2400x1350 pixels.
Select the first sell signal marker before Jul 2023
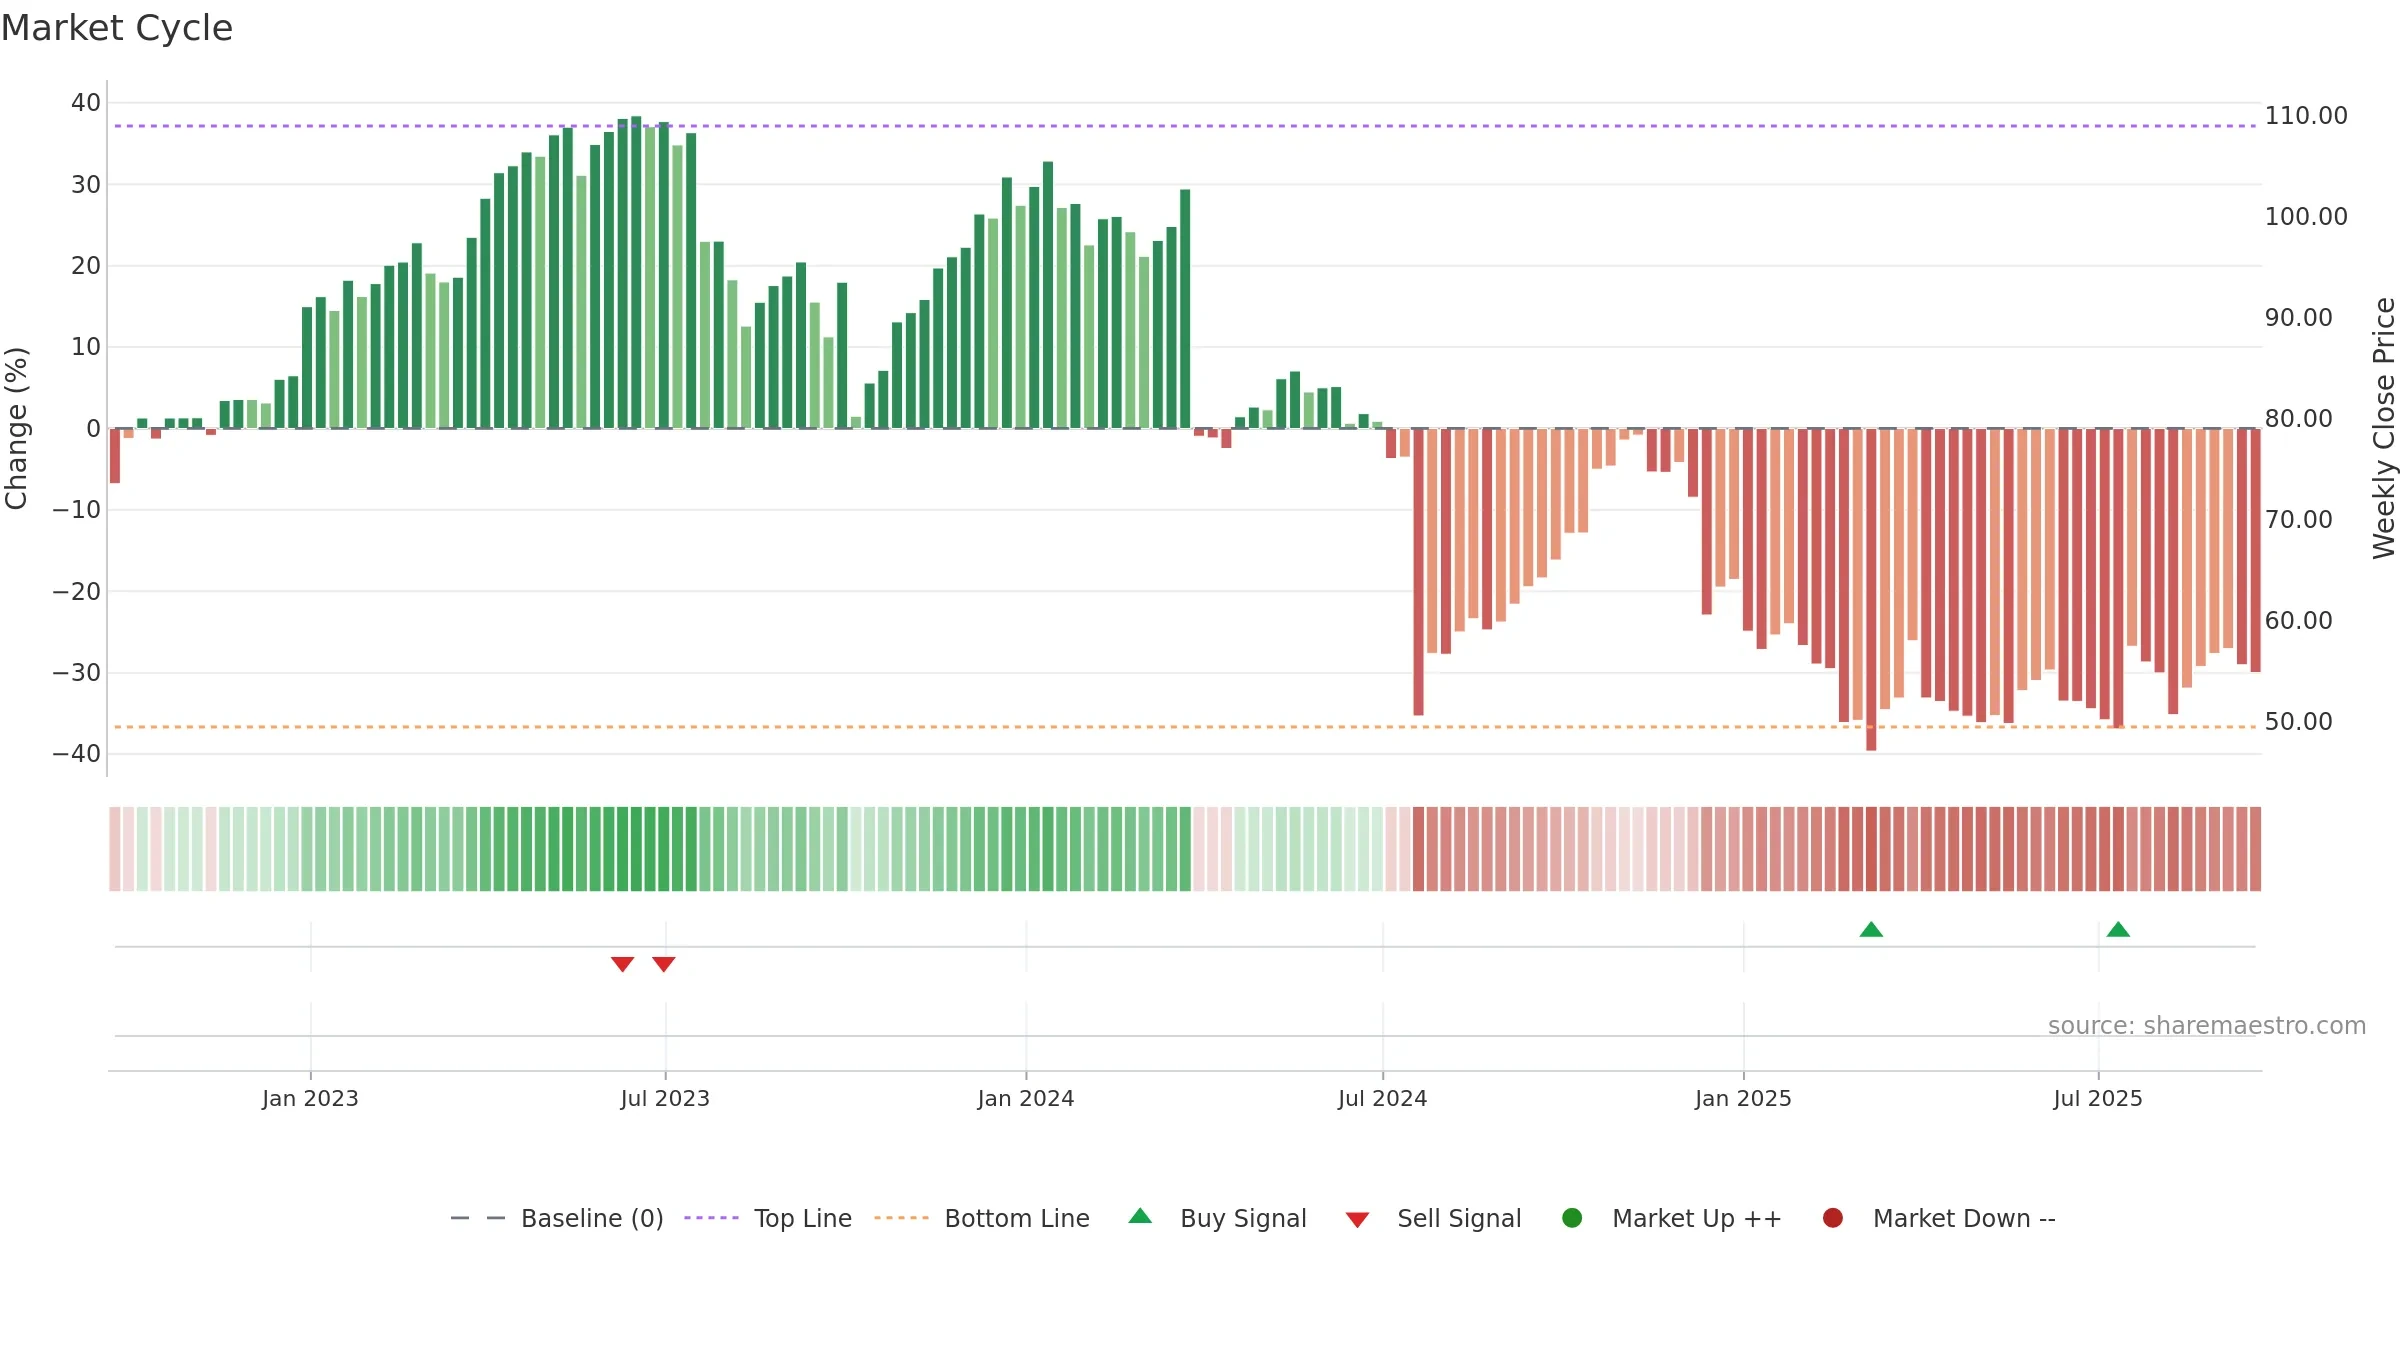622,964
